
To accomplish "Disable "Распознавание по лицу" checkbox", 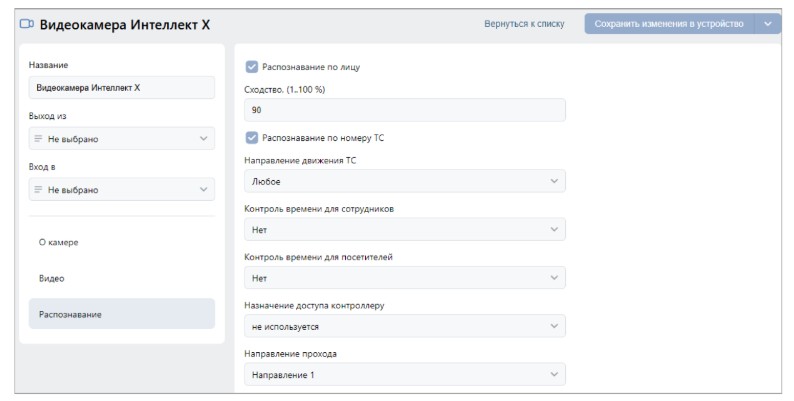I will tap(251, 67).
